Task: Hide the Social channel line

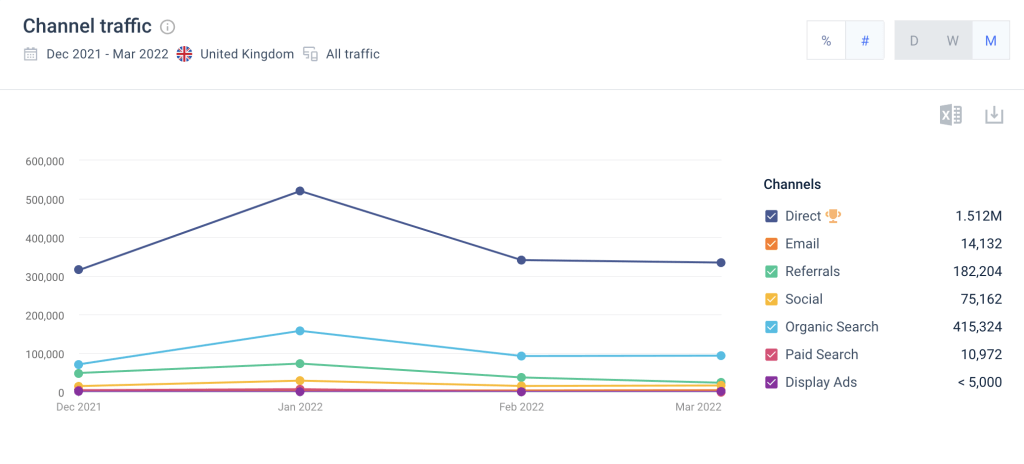Action: pos(771,299)
